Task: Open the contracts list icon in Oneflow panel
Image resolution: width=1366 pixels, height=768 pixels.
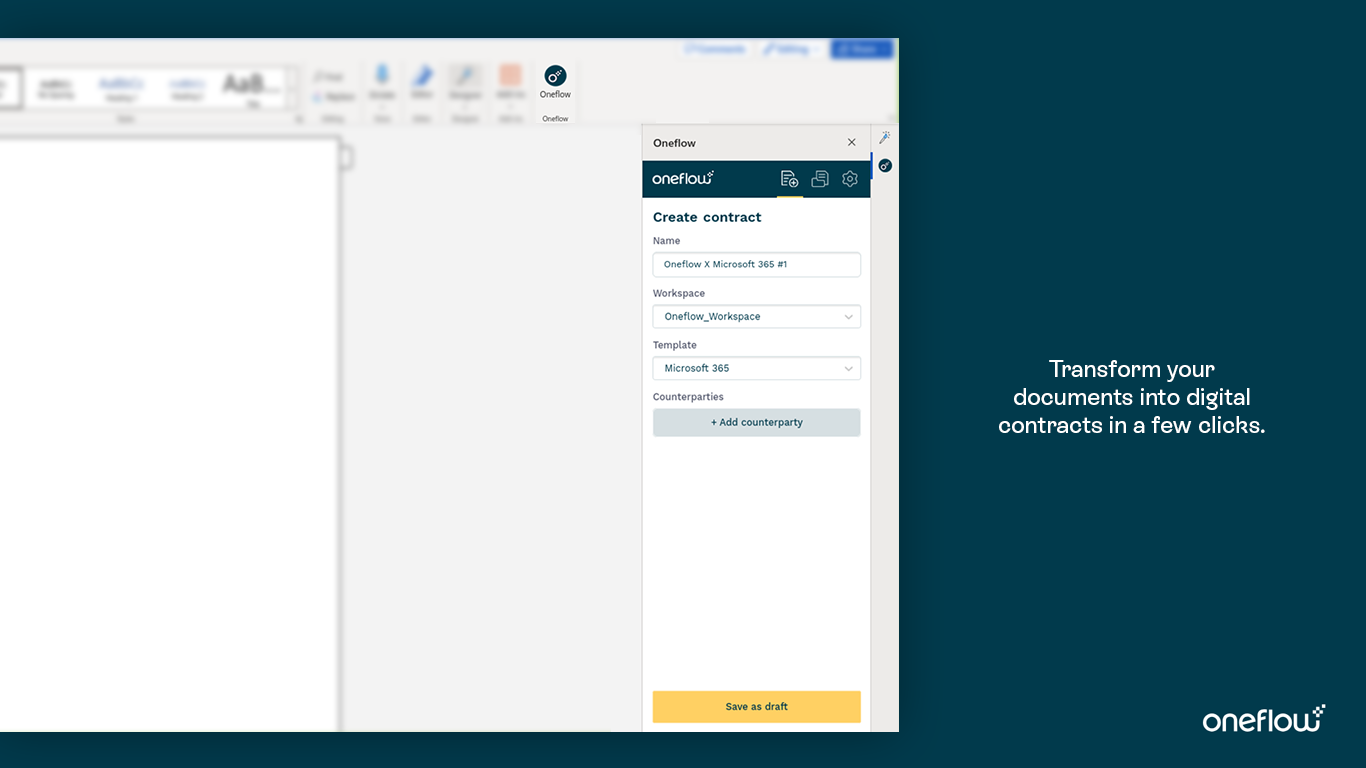Action: [x=820, y=179]
